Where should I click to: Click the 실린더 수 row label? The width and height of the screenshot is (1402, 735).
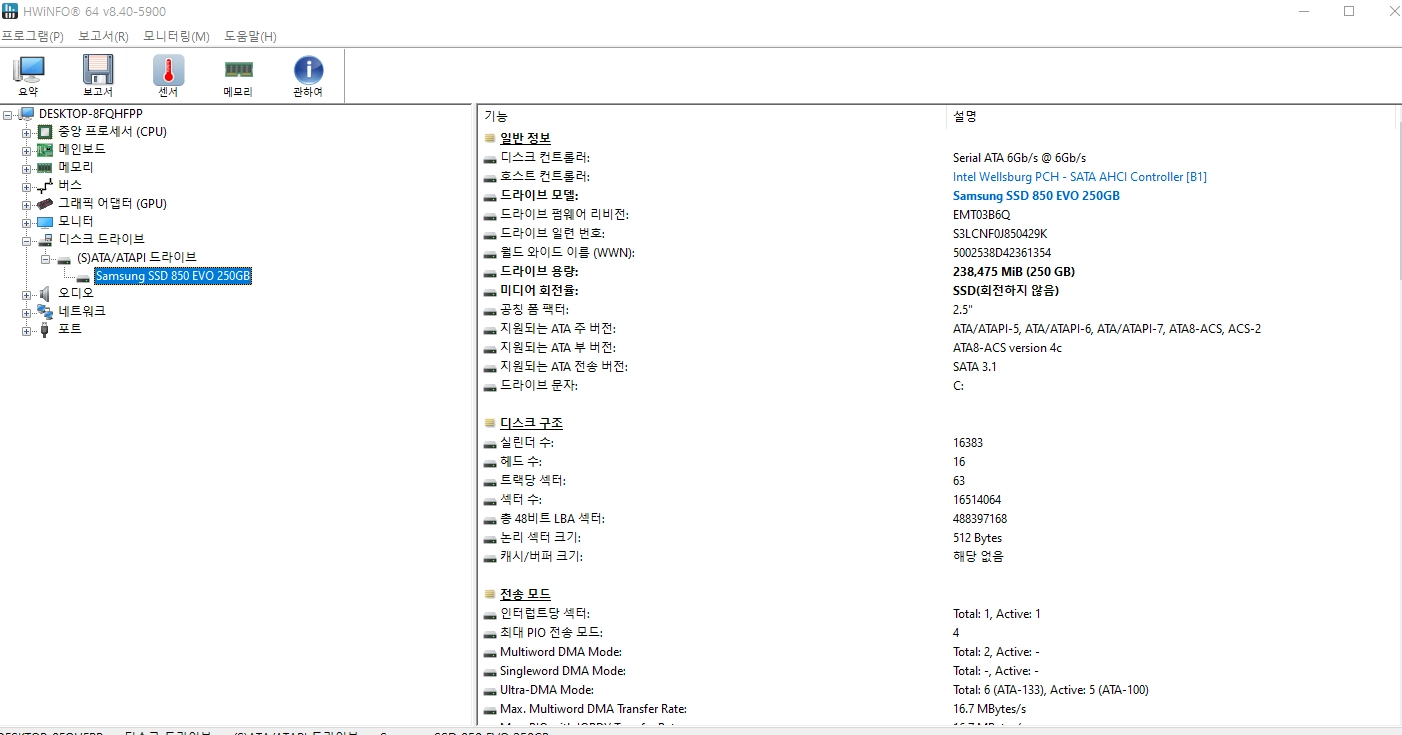point(526,443)
